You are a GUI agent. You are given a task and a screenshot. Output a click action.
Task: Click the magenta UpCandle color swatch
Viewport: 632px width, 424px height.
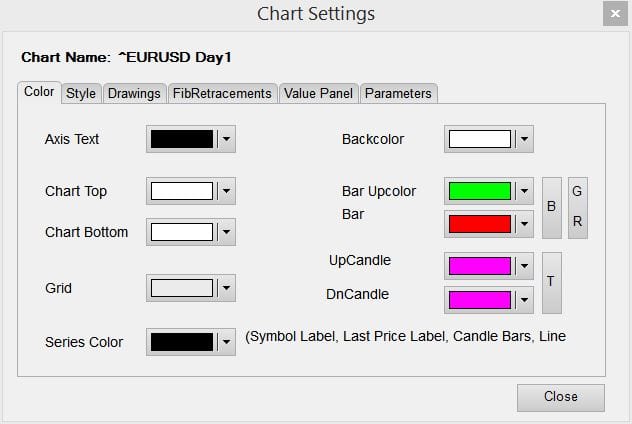[480, 266]
